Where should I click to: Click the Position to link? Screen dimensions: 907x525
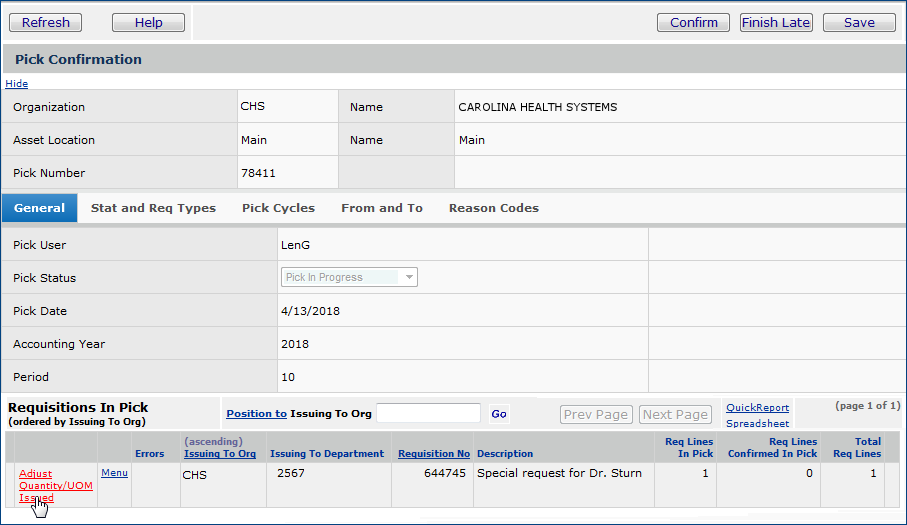click(256, 413)
